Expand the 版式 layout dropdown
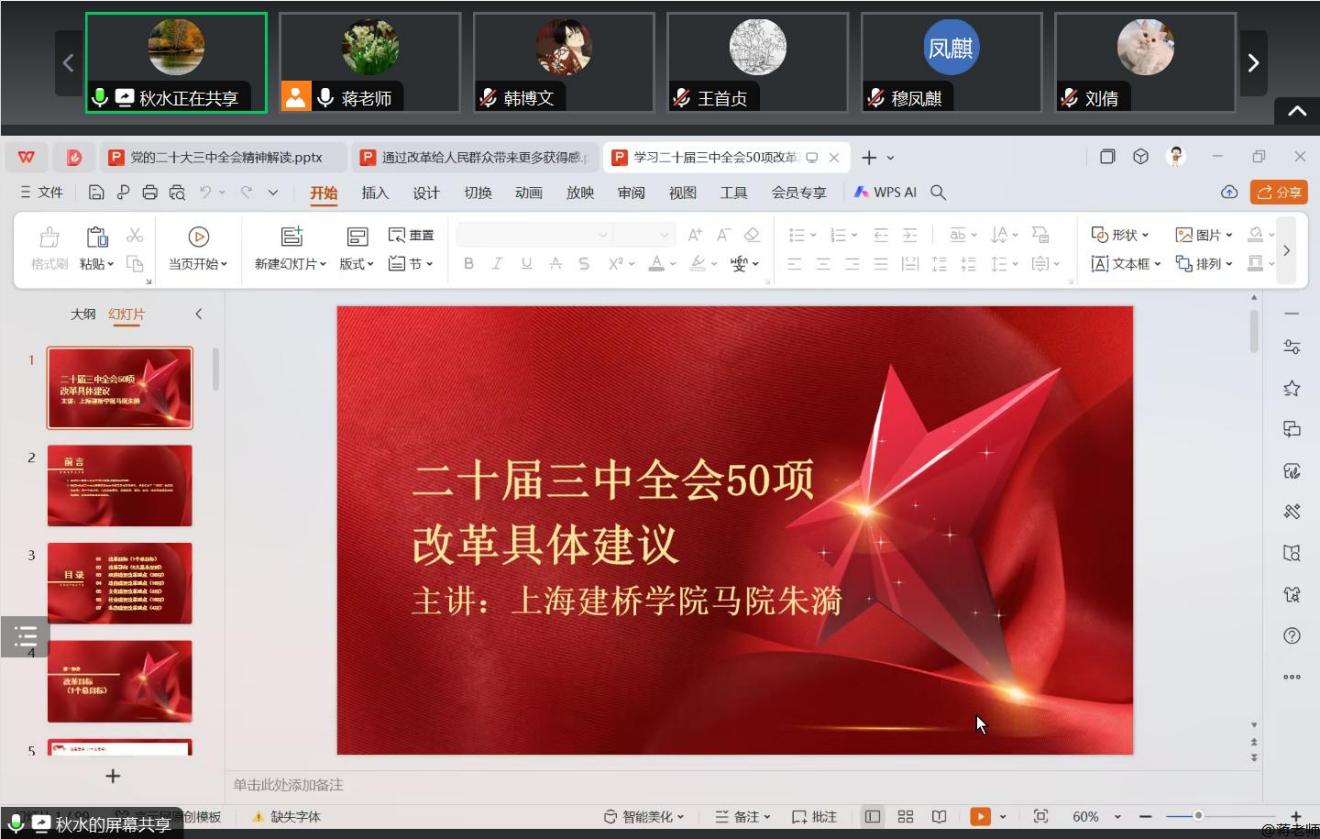Image resolution: width=1320 pixels, height=839 pixels. [x=357, y=264]
